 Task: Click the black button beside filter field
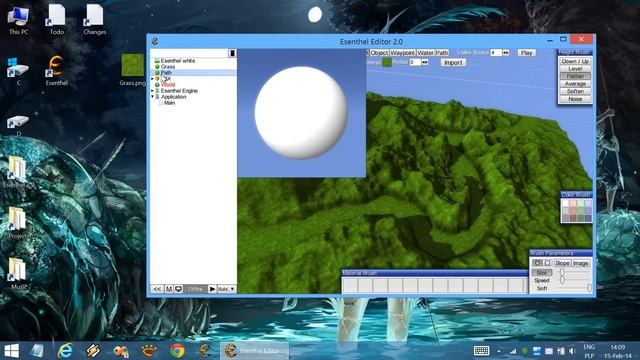232,53
